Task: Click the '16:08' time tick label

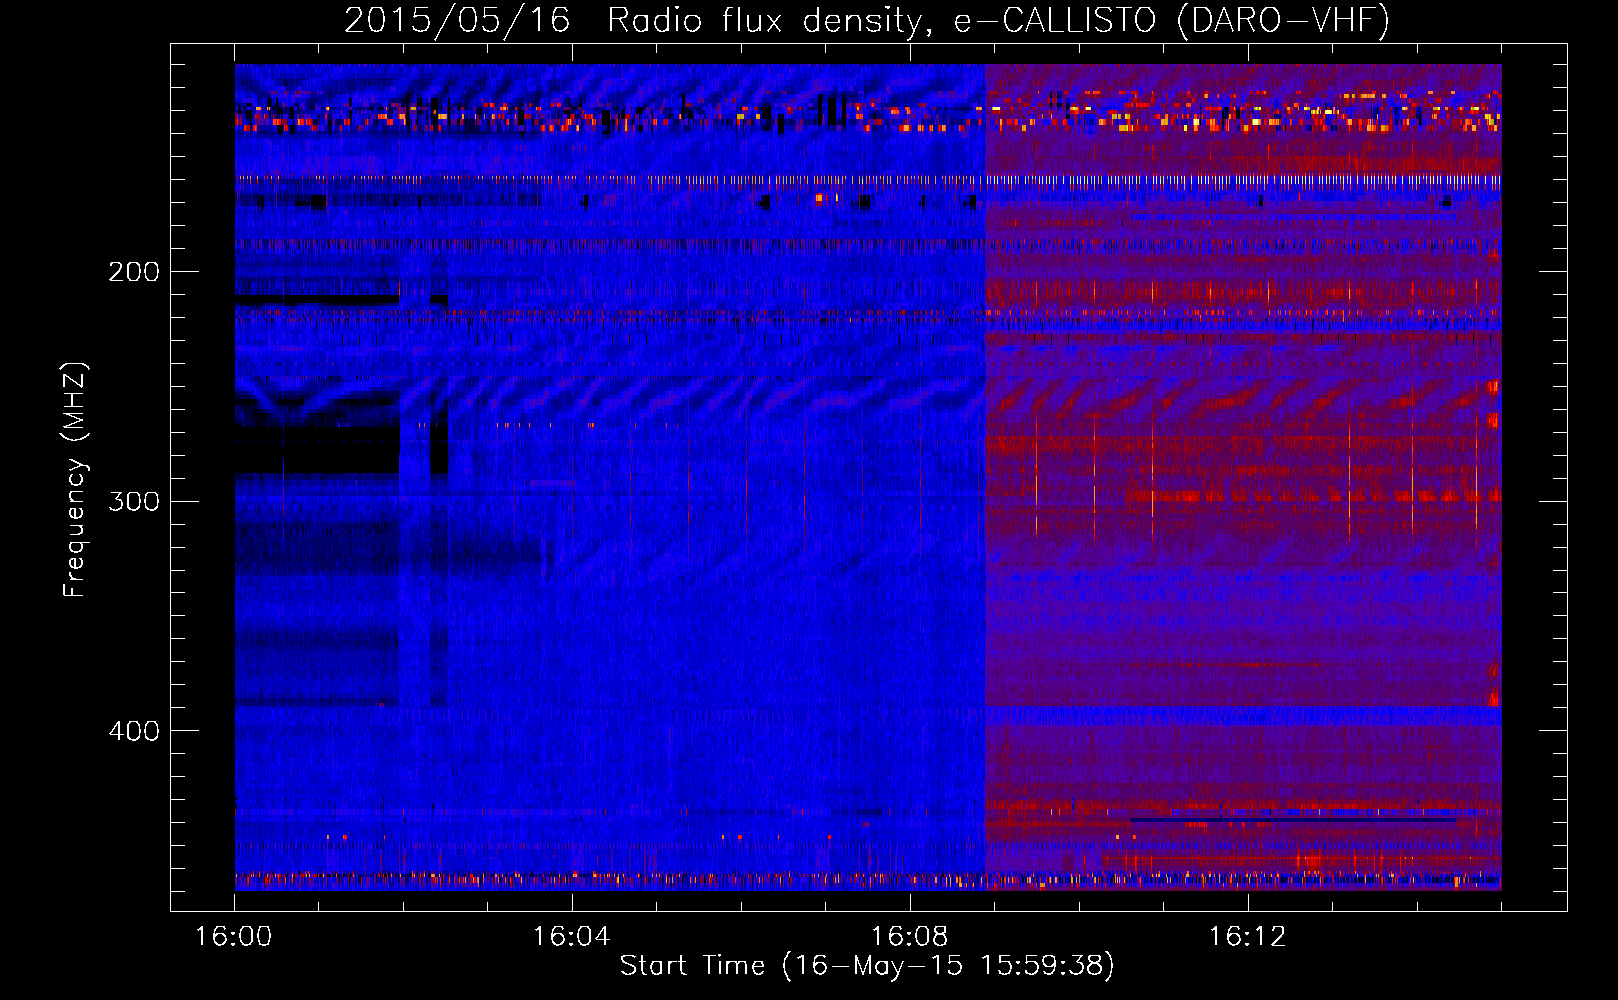Action: [909, 936]
